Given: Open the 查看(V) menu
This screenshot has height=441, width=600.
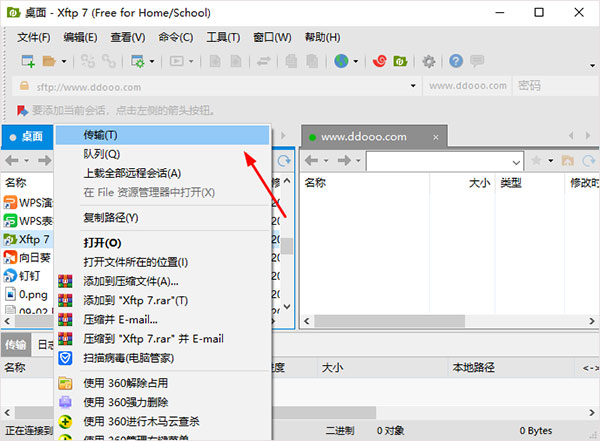Looking at the screenshot, I should 128,38.
